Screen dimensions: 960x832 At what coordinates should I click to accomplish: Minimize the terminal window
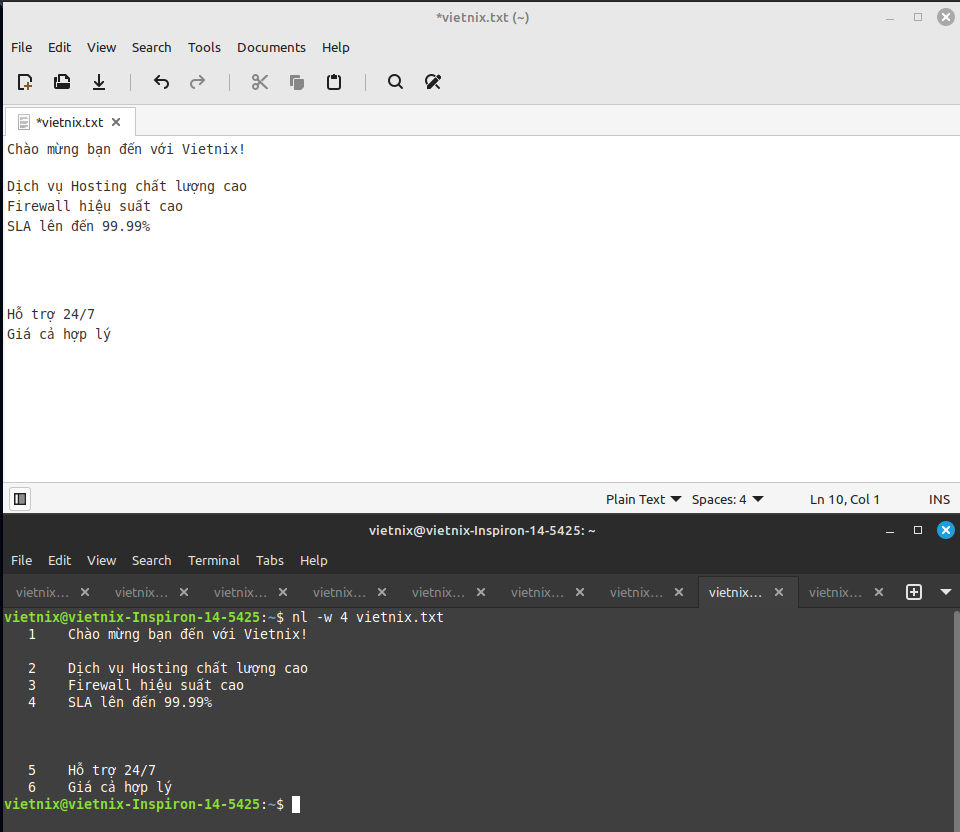tap(890, 530)
